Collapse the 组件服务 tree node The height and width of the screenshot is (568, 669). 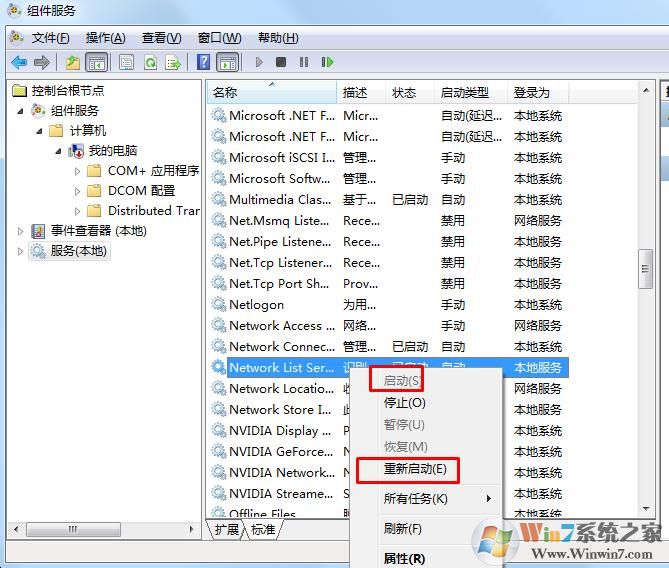20,111
